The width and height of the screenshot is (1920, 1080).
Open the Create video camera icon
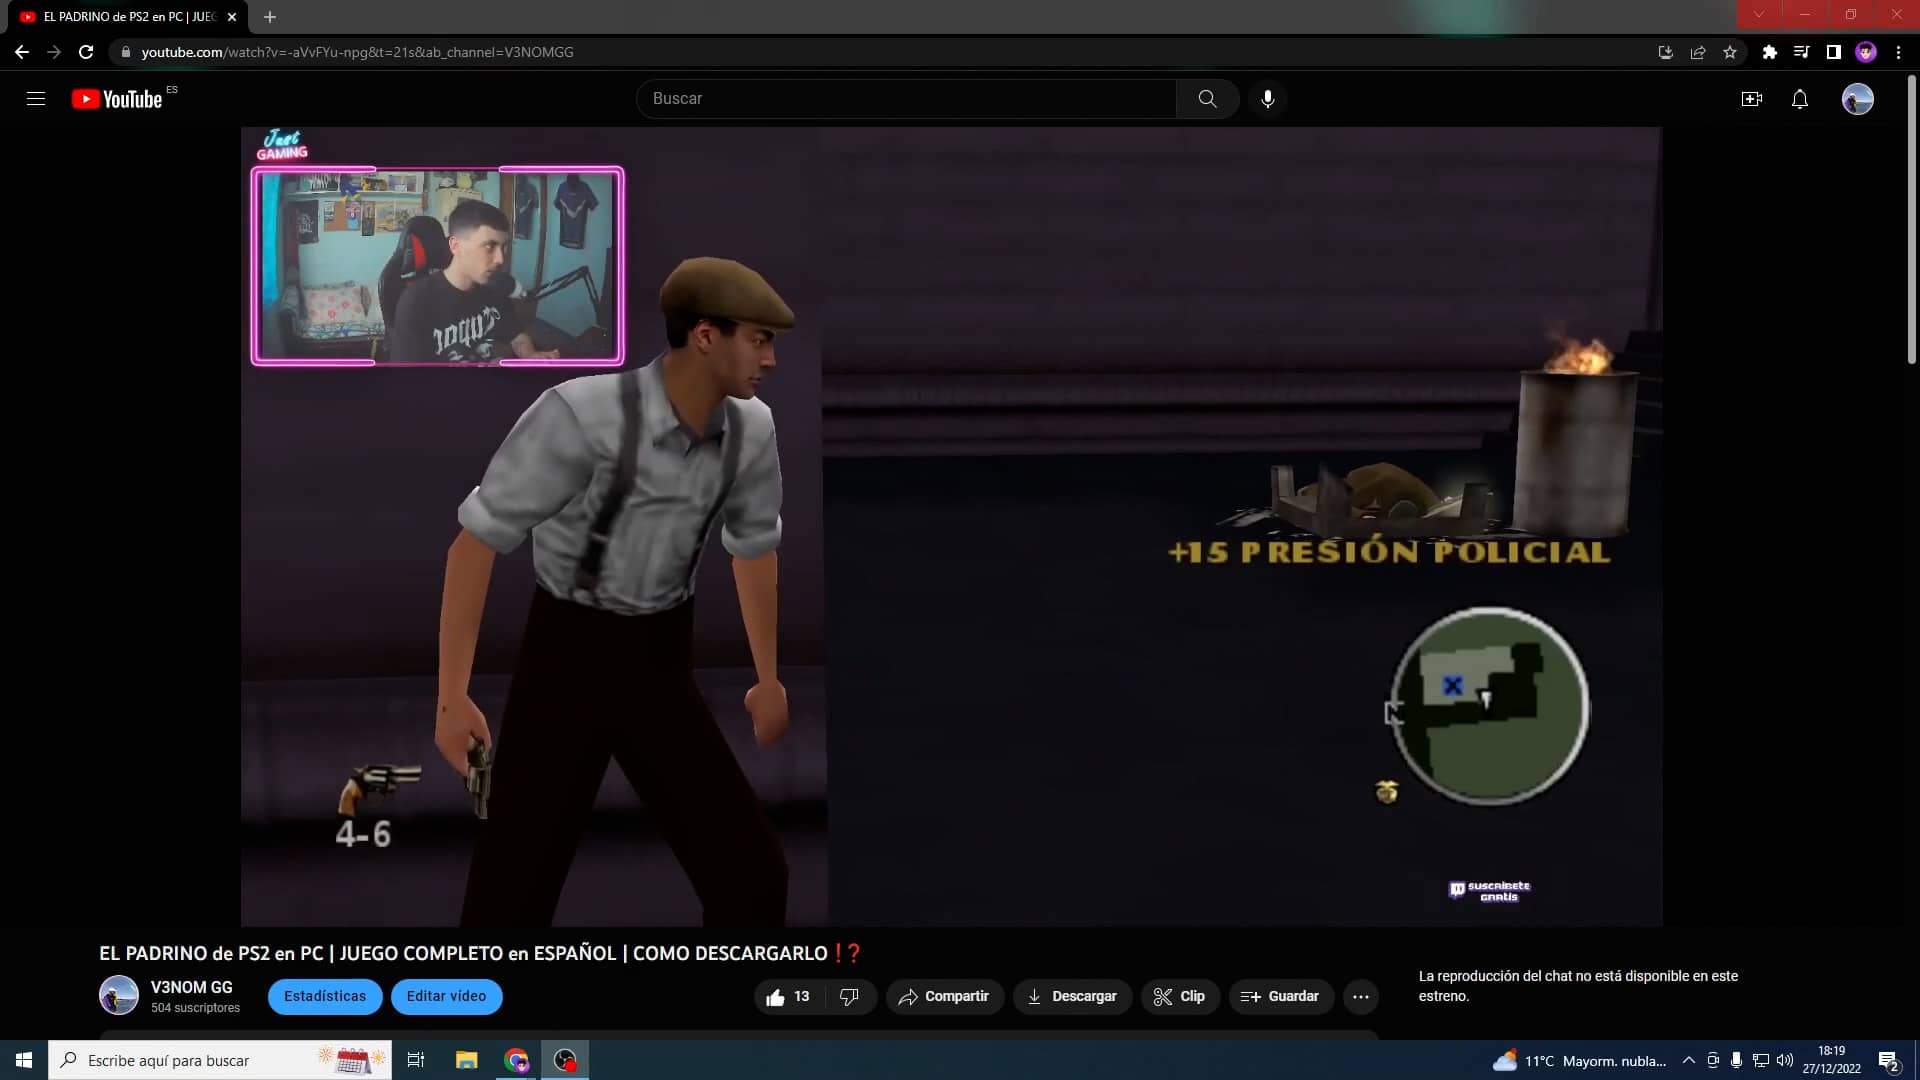point(1751,99)
